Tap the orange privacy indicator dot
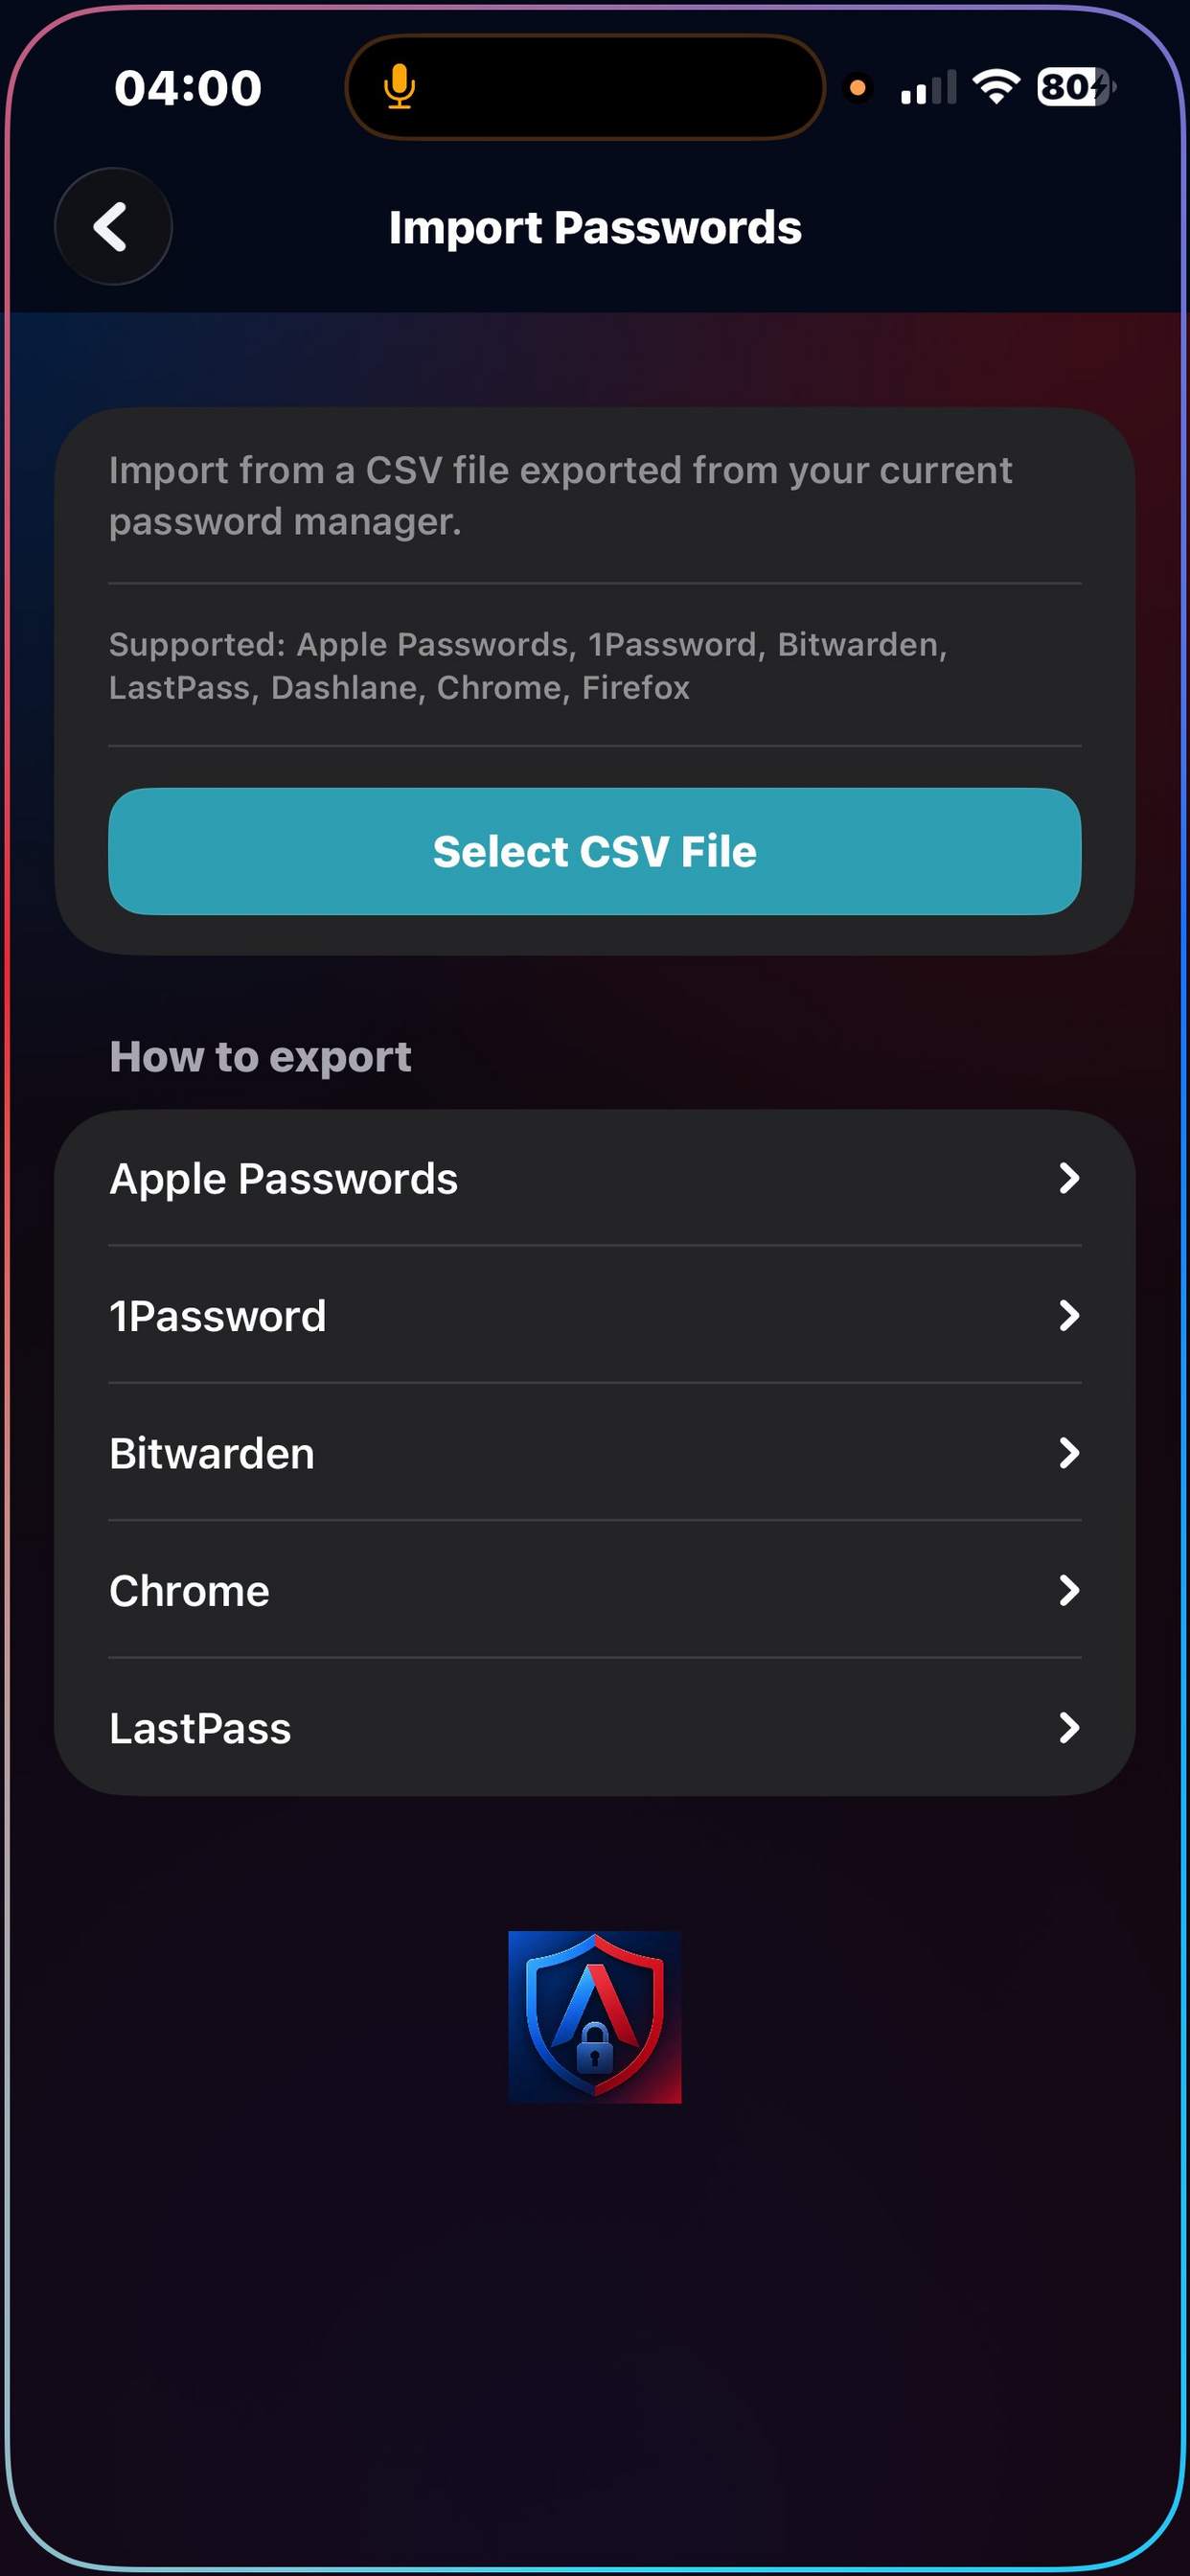1190x2576 pixels. tap(858, 88)
